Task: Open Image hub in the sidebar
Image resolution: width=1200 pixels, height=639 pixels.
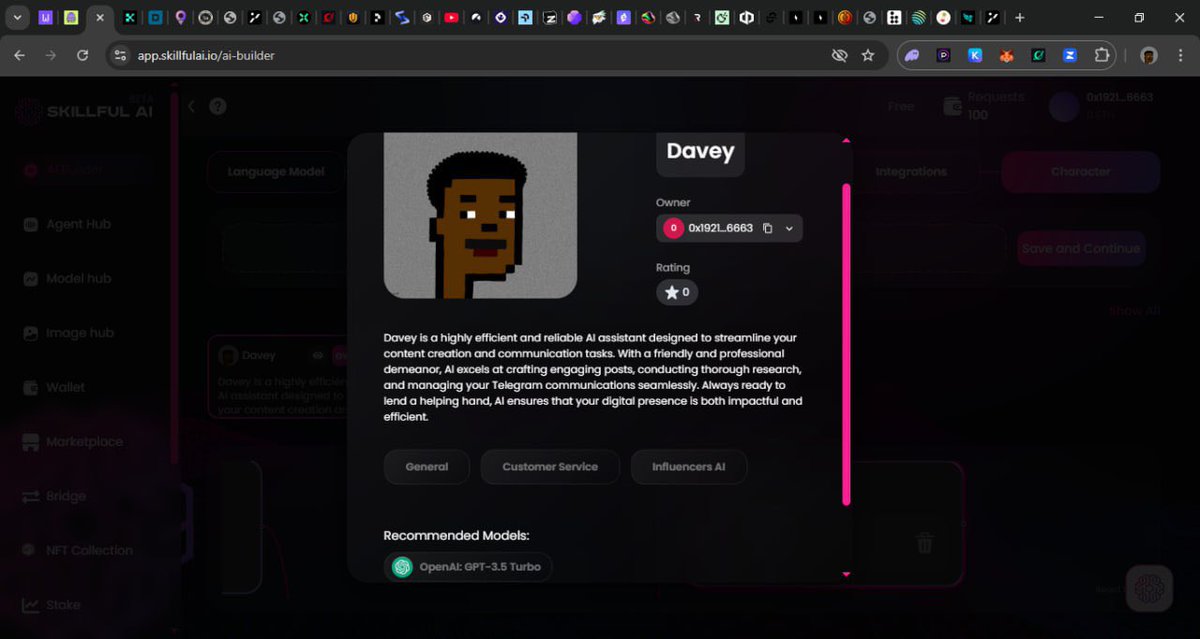Action: tap(68, 333)
